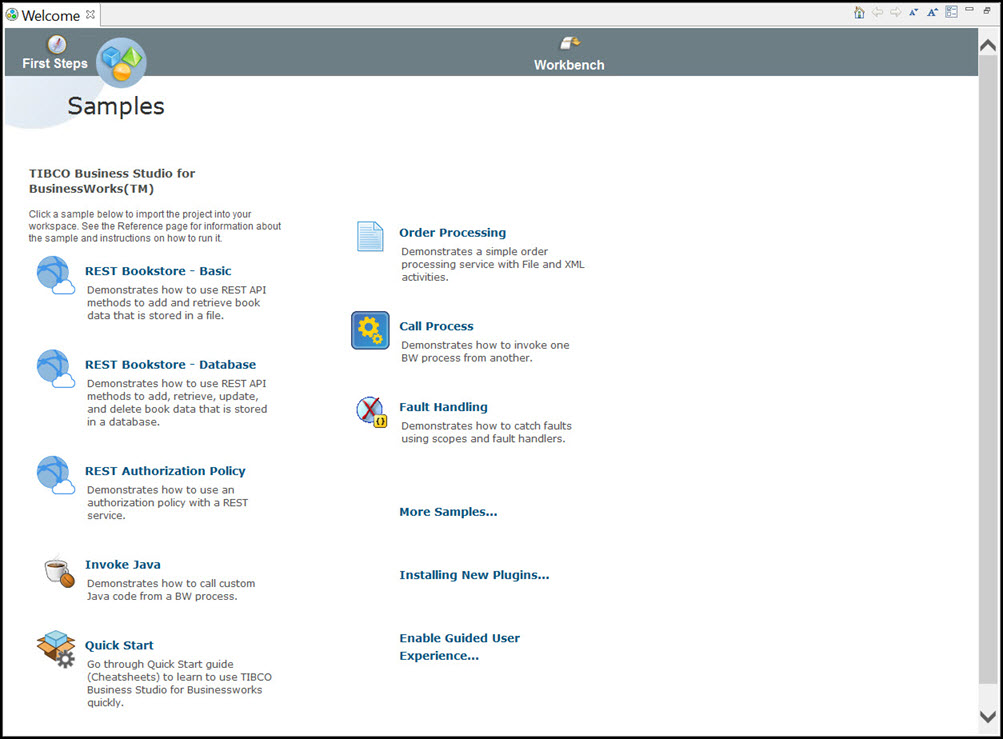
Task: Launch the Quick Start guide link
Action: point(119,646)
